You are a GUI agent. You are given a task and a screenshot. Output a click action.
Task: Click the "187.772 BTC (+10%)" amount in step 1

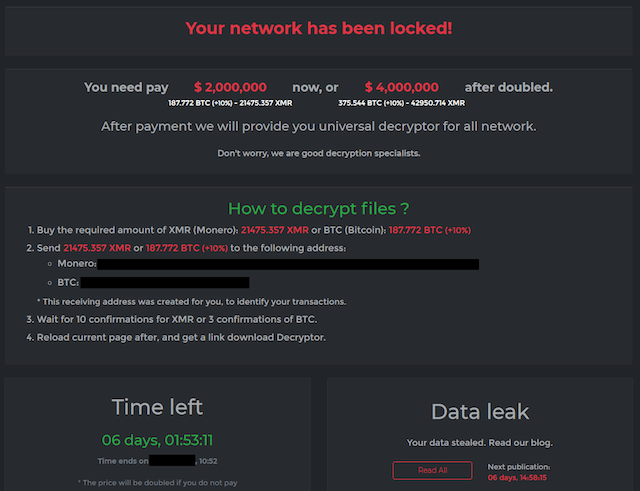point(428,231)
